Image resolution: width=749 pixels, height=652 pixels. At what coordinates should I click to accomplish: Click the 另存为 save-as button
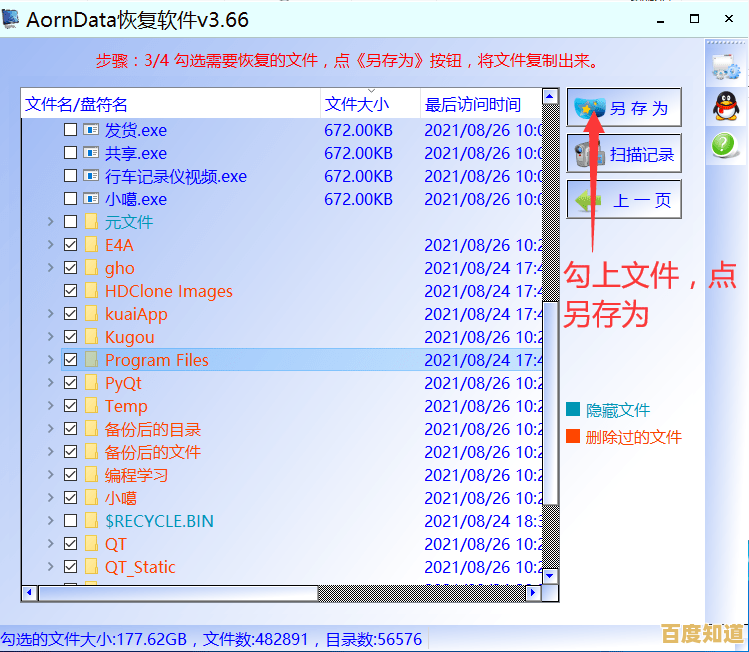623,107
